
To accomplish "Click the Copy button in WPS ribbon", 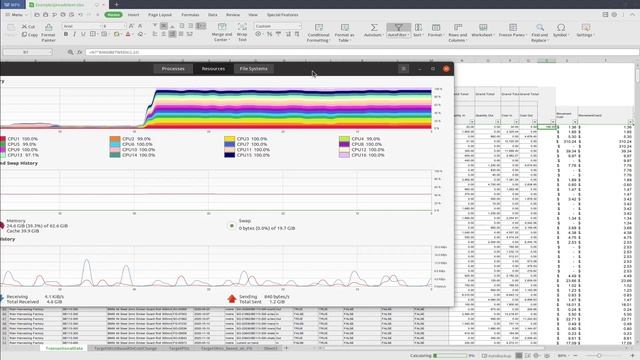I will (29, 35).
